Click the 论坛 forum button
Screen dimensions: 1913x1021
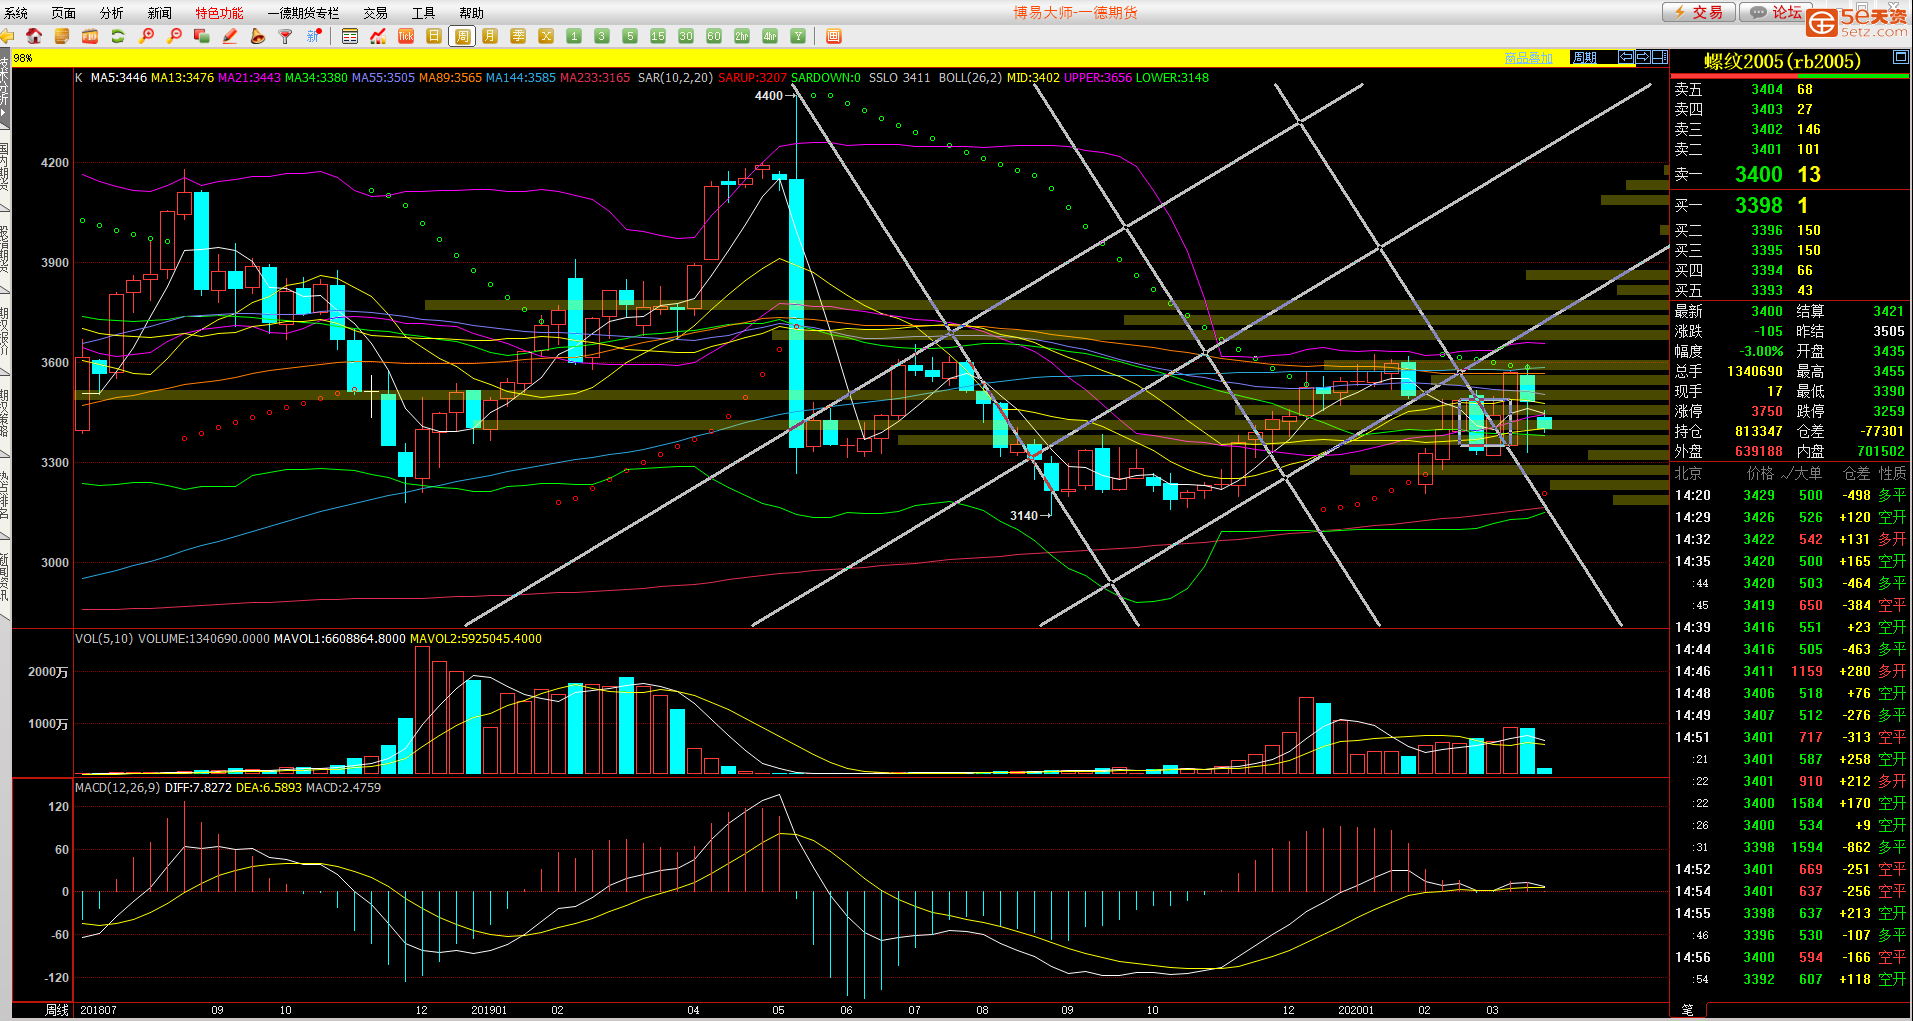[x=1777, y=12]
